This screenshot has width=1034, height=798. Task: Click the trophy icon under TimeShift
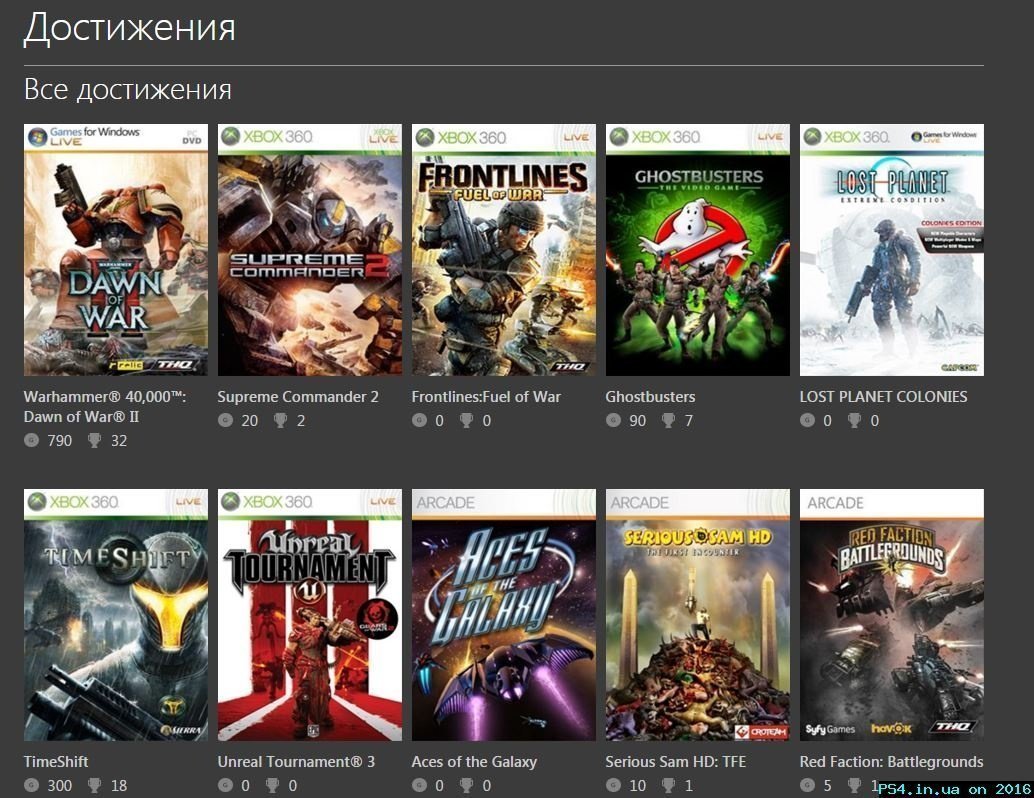click(x=94, y=785)
